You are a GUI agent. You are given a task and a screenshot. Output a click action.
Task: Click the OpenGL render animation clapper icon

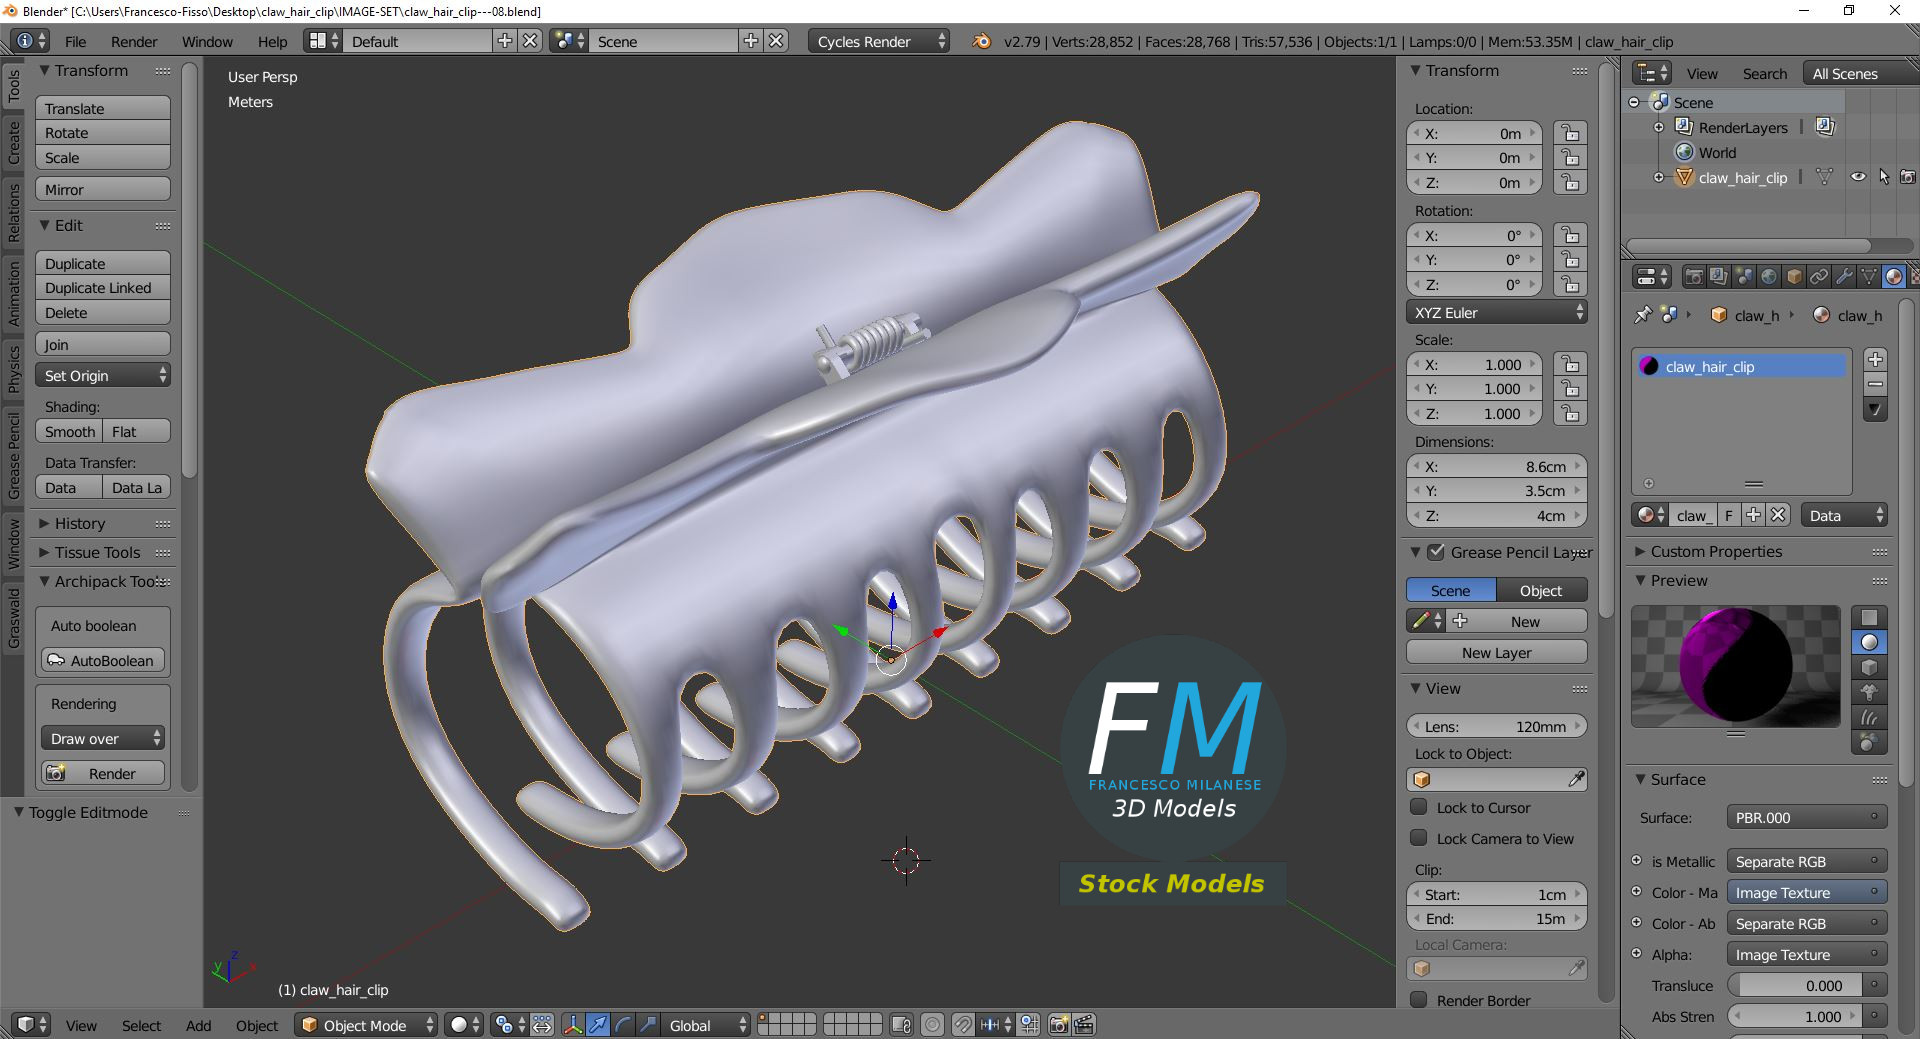[1084, 1025]
